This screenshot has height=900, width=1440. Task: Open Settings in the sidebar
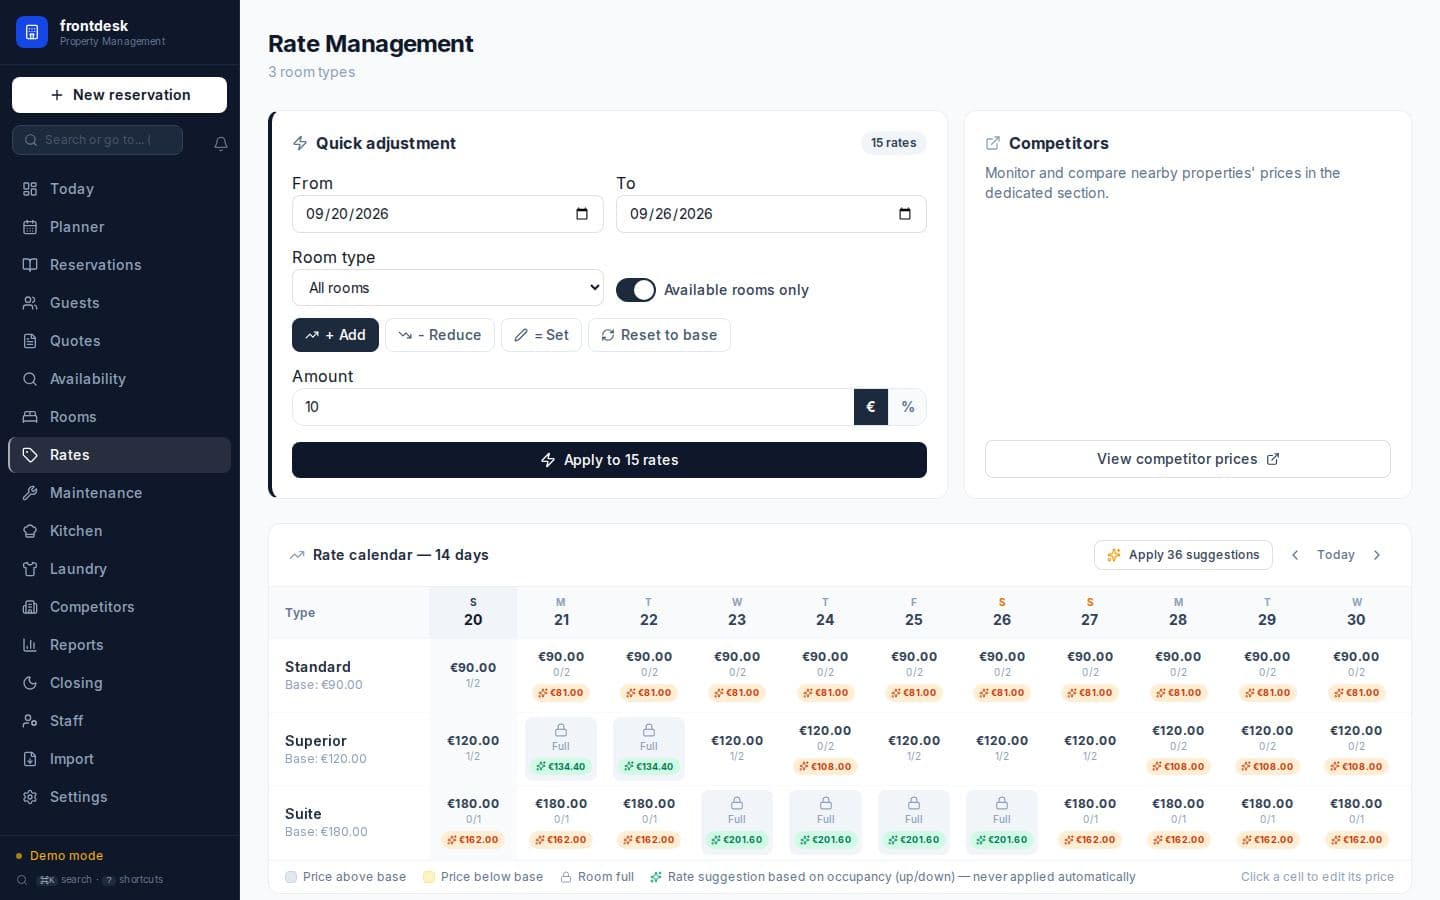(x=119, y=797)
